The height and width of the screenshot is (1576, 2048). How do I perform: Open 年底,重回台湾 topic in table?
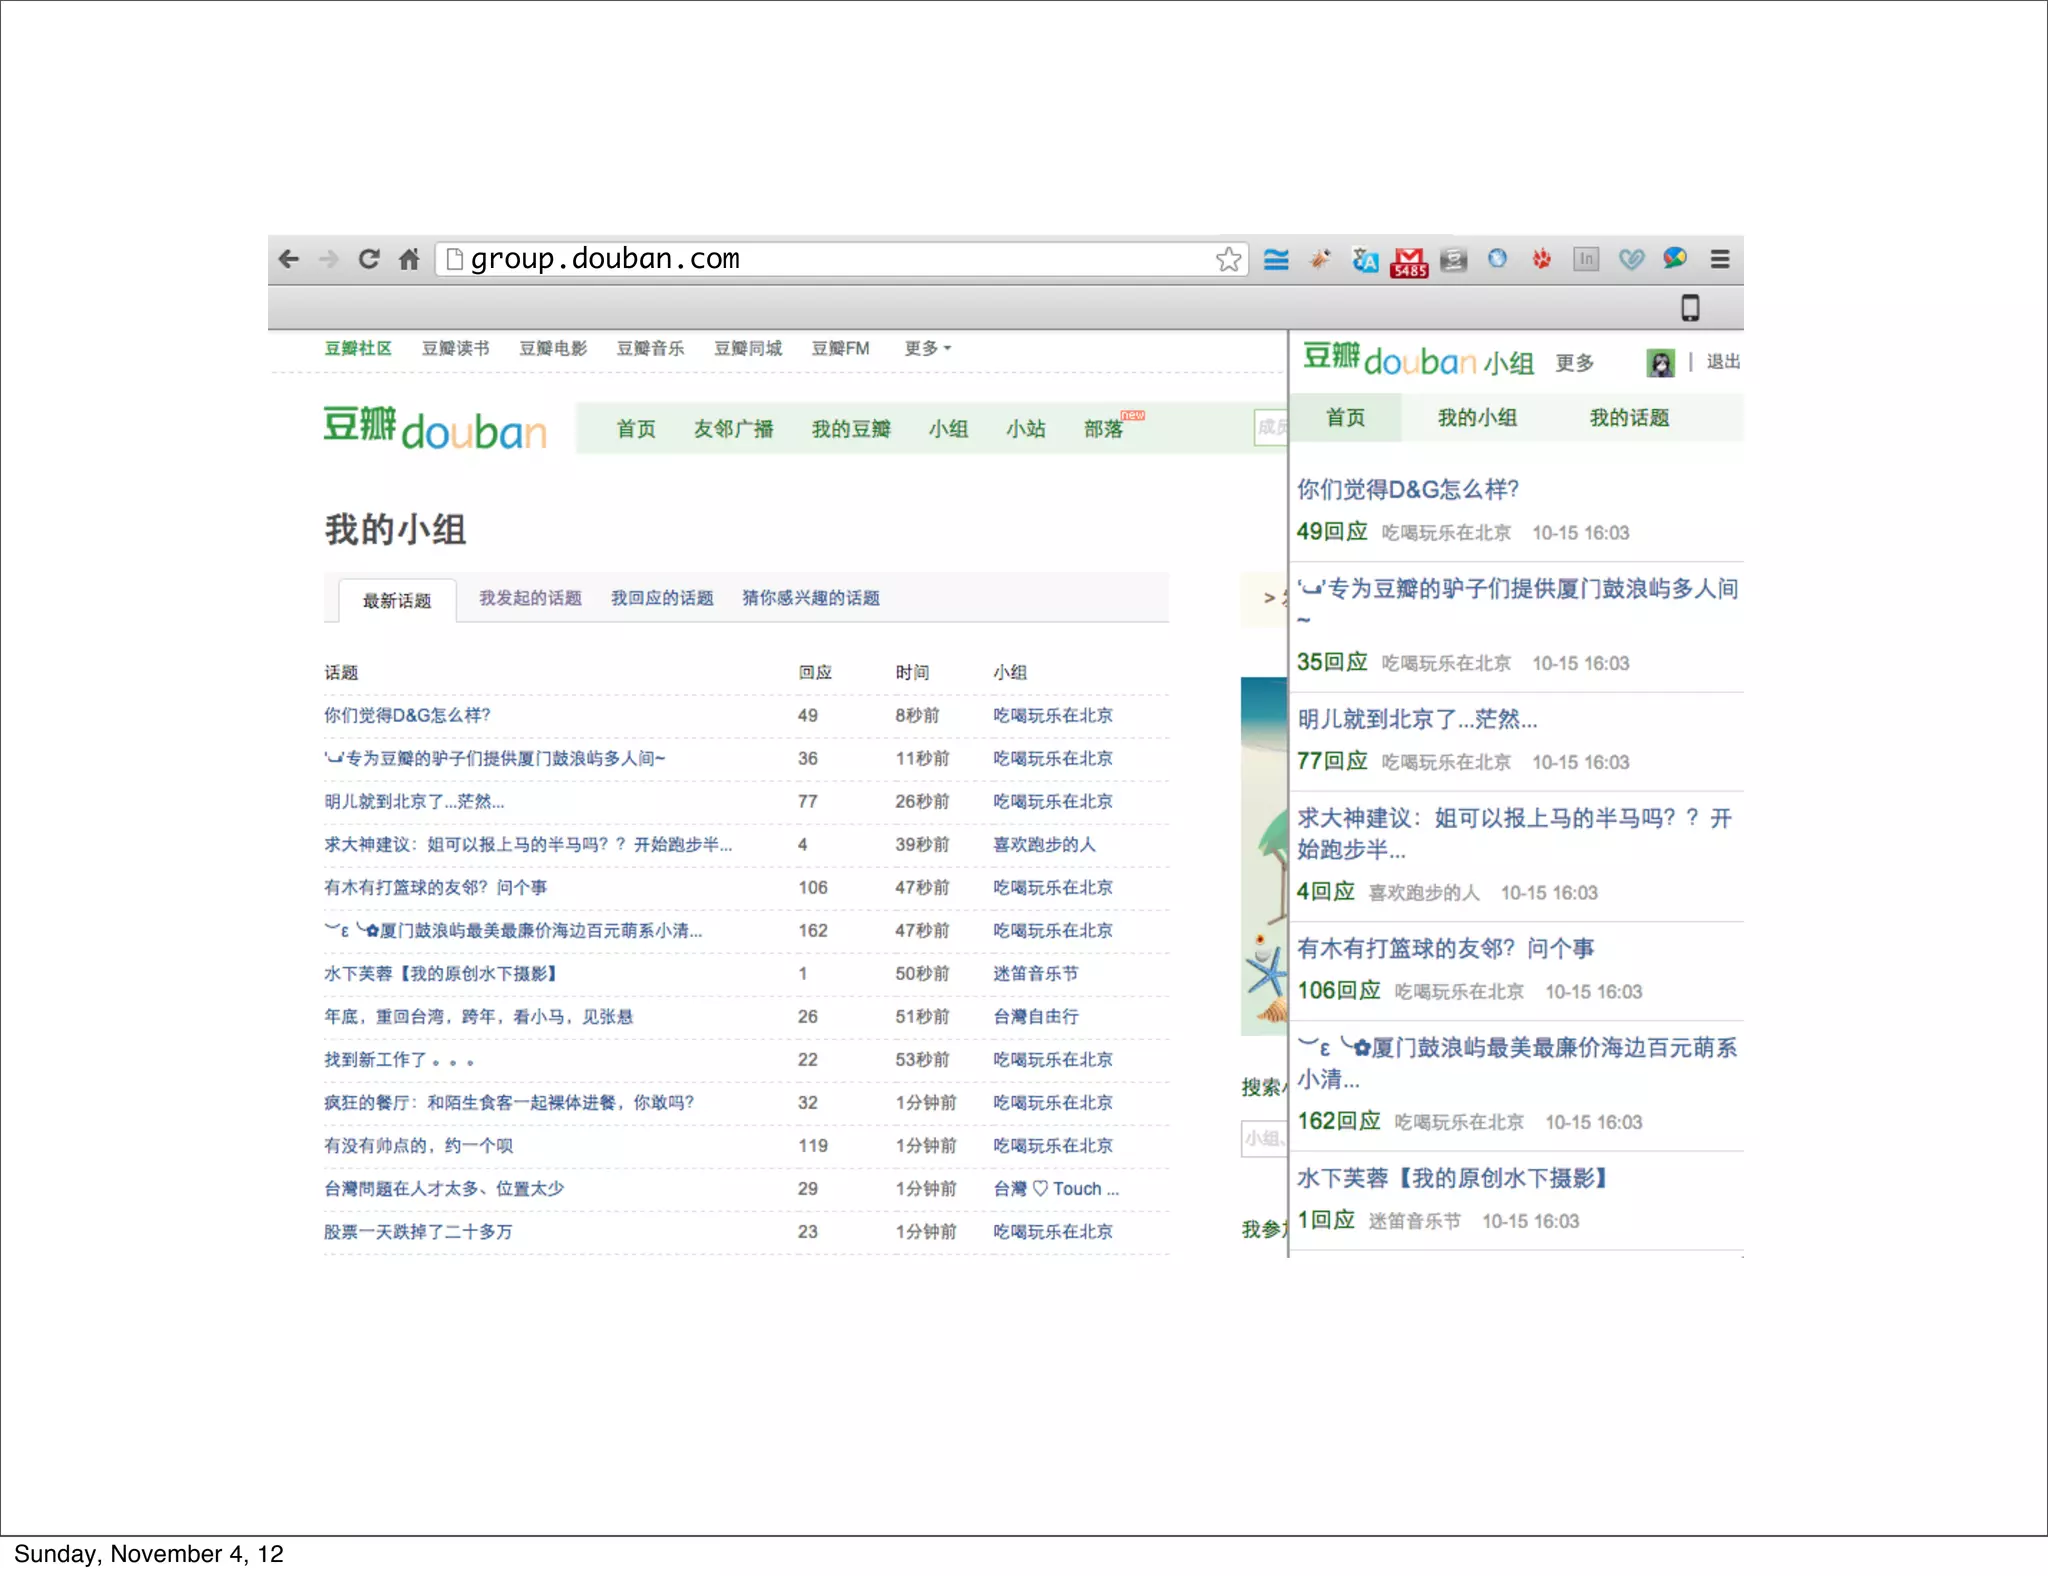[x=478, y=1016]
